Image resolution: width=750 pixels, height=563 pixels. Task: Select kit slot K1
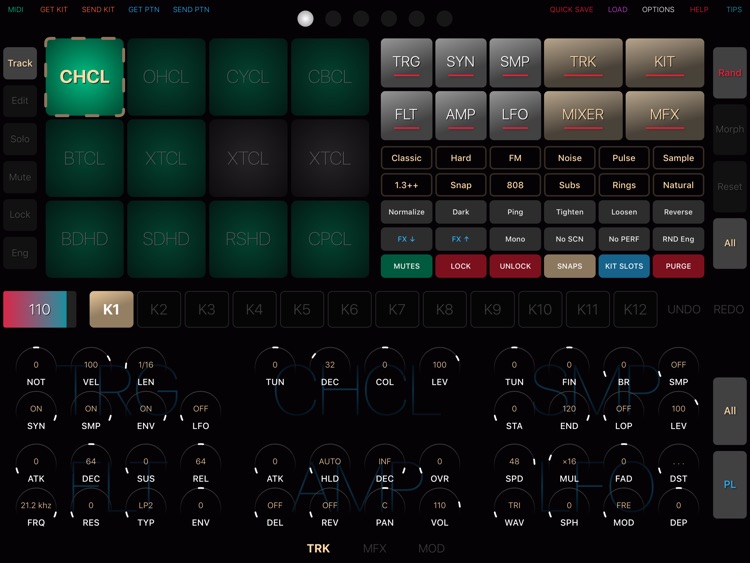(x=111, y=309)
